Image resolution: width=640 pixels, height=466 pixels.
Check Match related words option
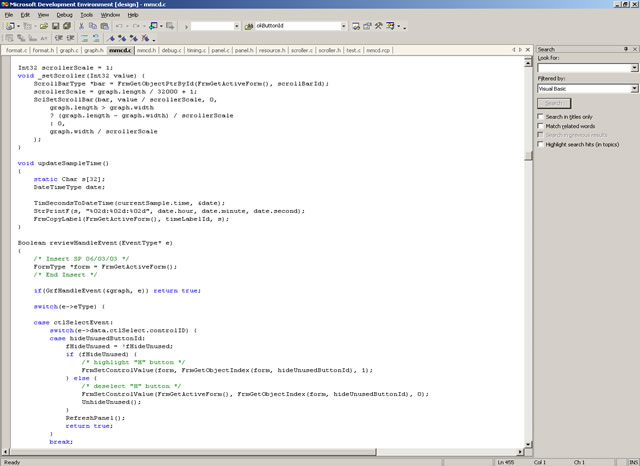click(x=541, y=126)
